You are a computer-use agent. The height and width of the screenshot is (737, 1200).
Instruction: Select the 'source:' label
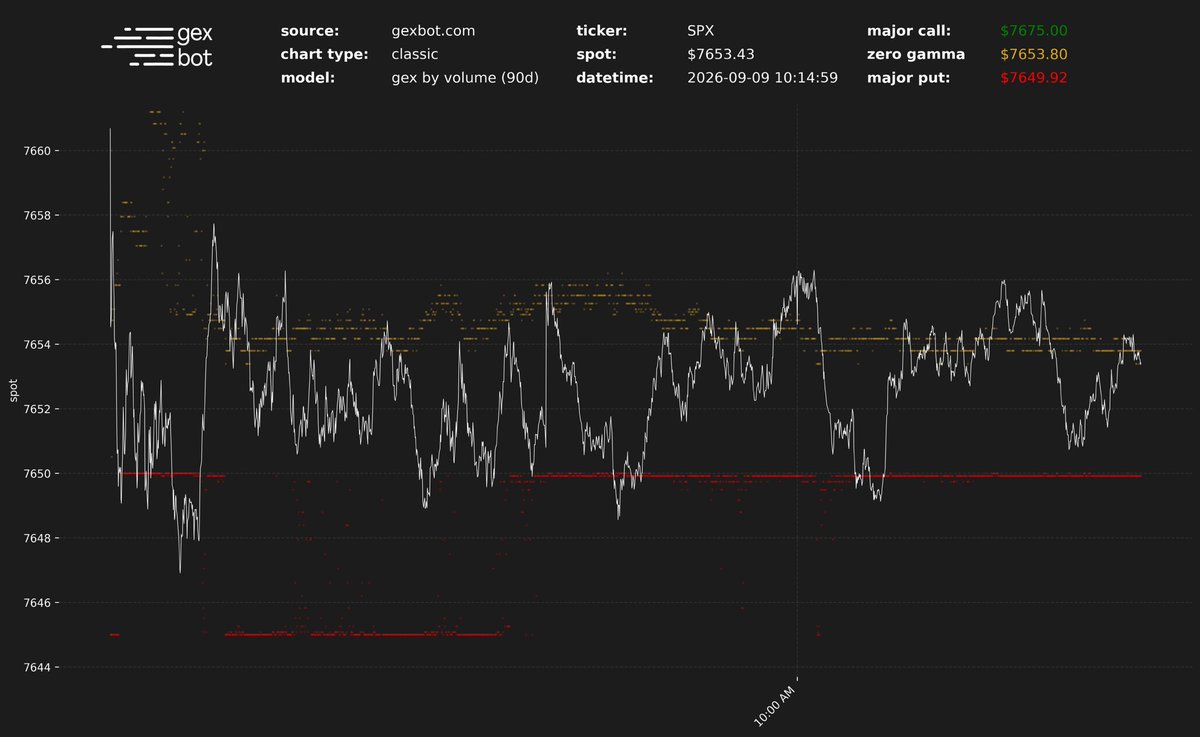[310, 31]
